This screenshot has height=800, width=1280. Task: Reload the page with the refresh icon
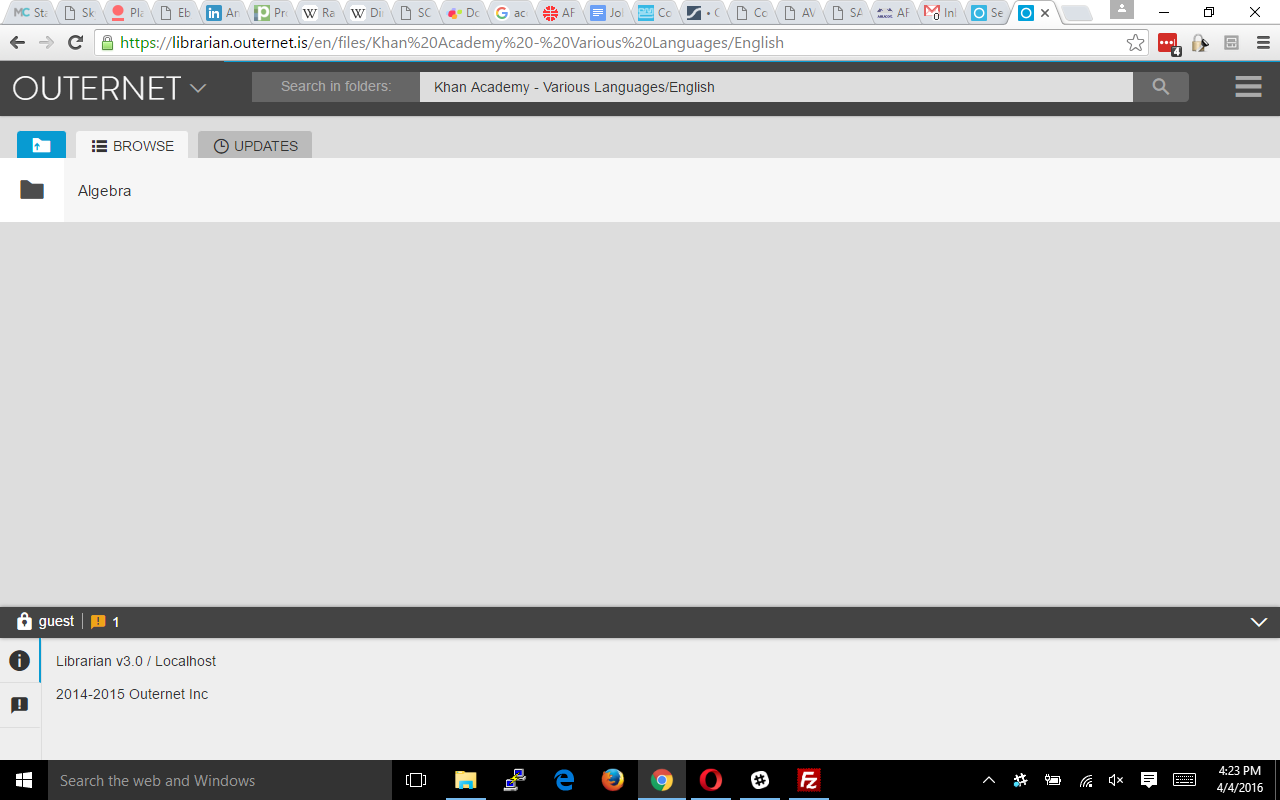(75, 43)
